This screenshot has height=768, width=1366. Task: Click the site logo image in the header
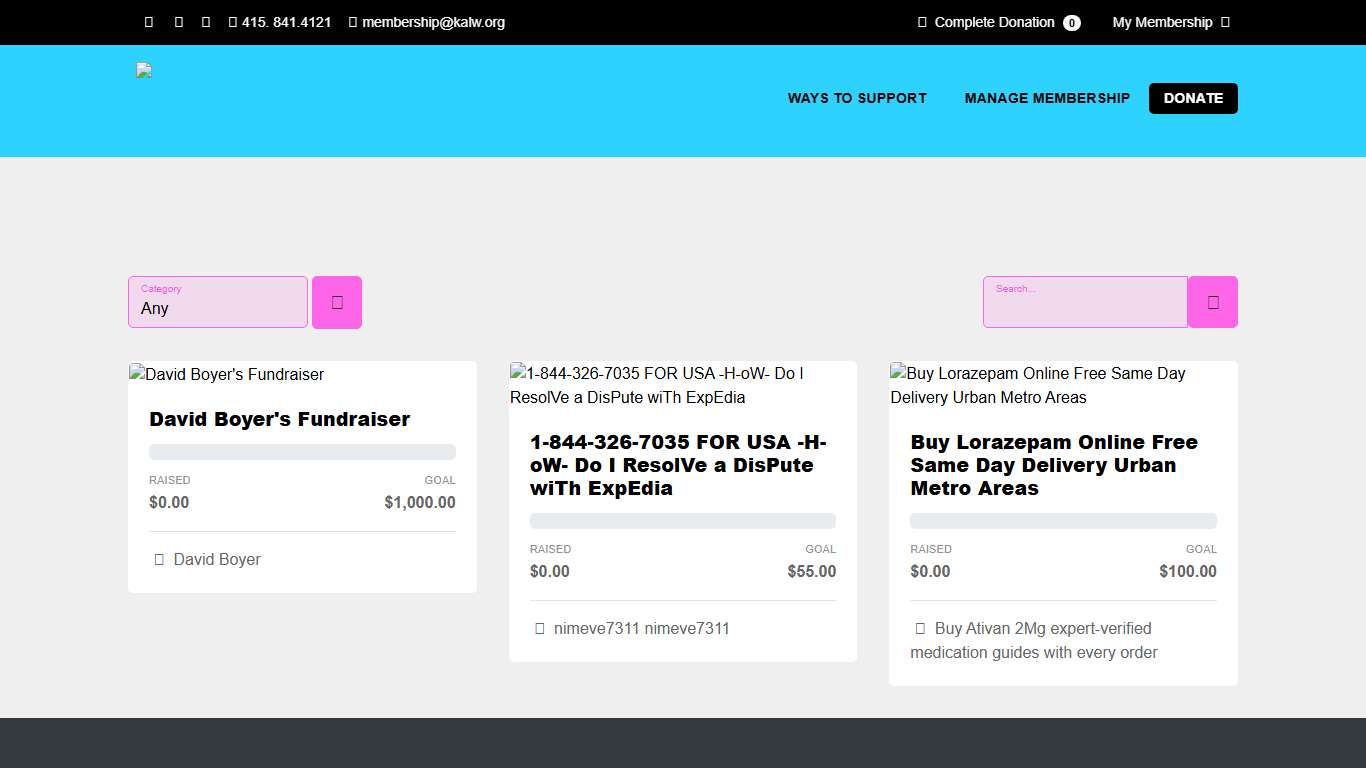coord(144,71)
